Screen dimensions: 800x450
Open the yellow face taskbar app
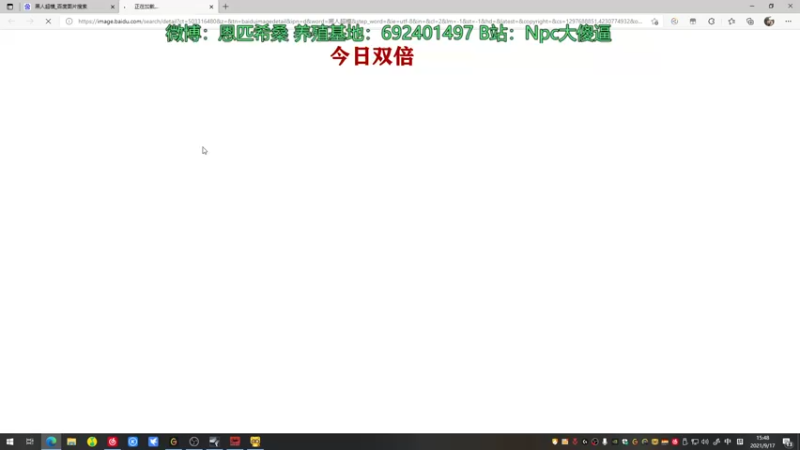pos(255,441)
